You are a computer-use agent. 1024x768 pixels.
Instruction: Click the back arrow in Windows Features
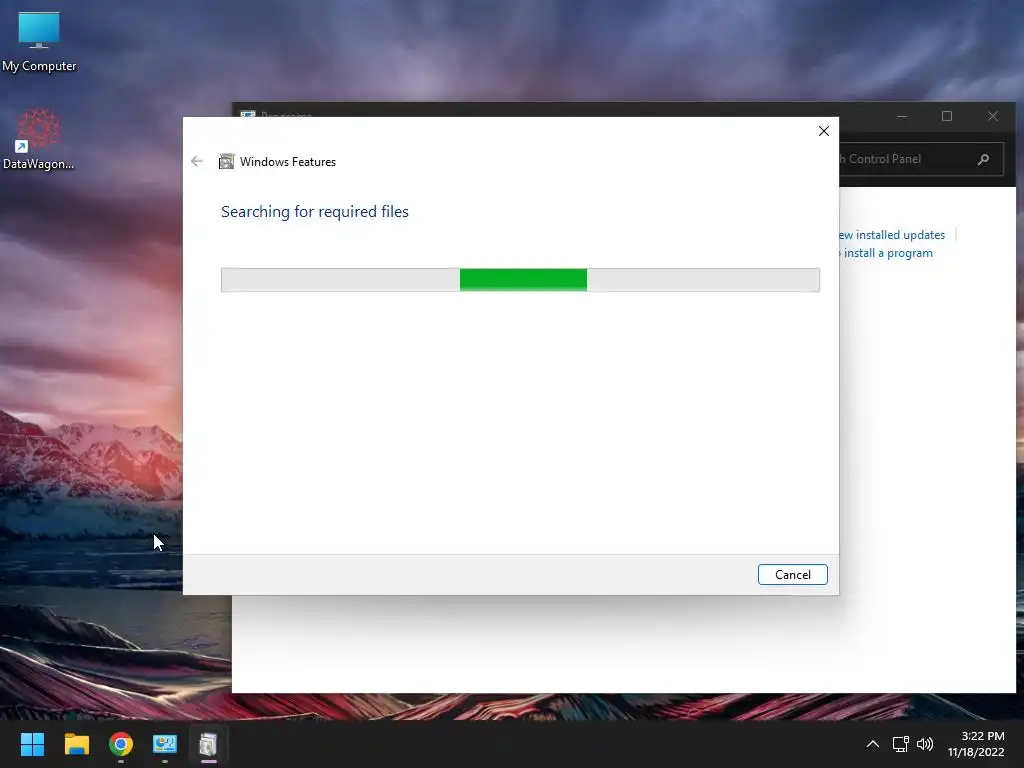coord(197,161)
